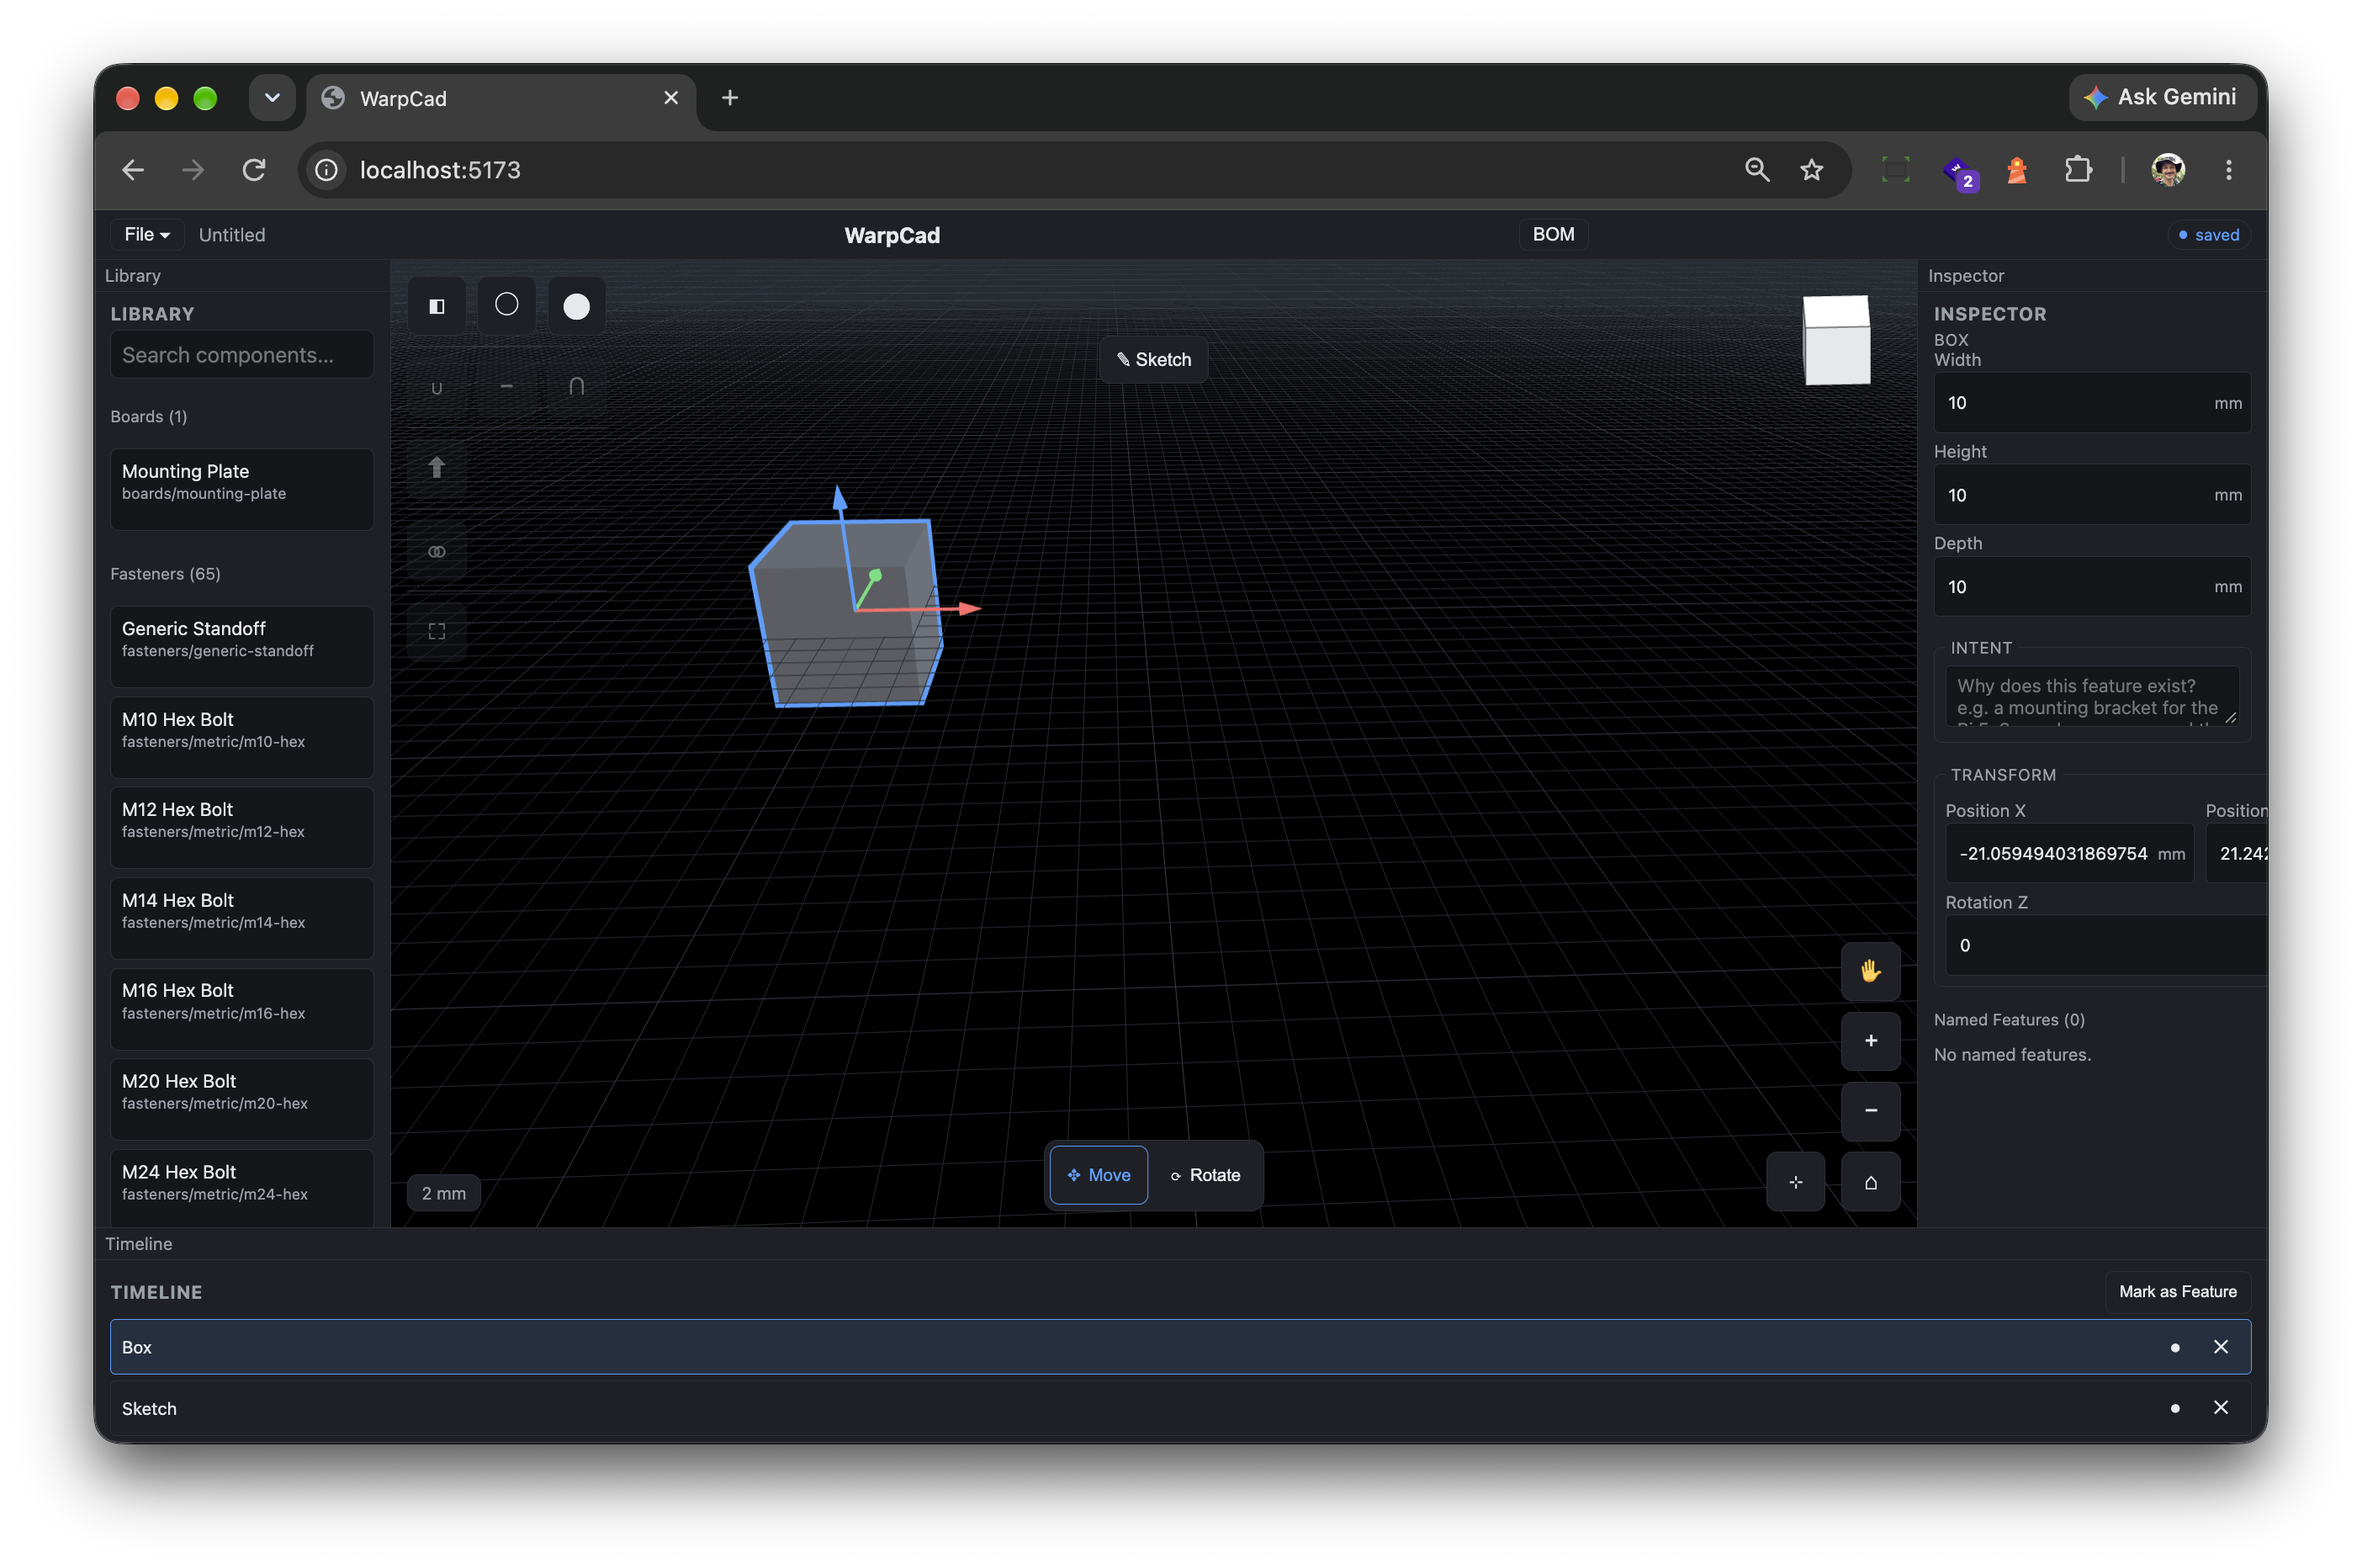The width and height of the screenshot is (2362, 1568).
Task: Click the browser zoom magnifier icon
Action: point(1757,170)
